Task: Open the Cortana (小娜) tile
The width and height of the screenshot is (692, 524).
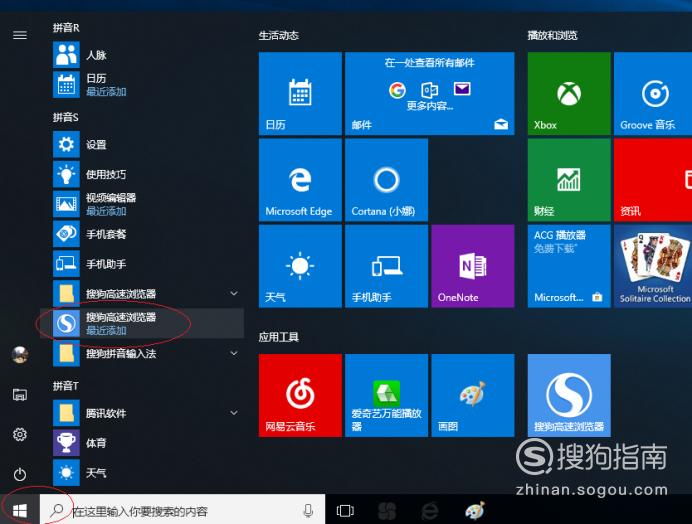Action: click(x=386, y=180)
